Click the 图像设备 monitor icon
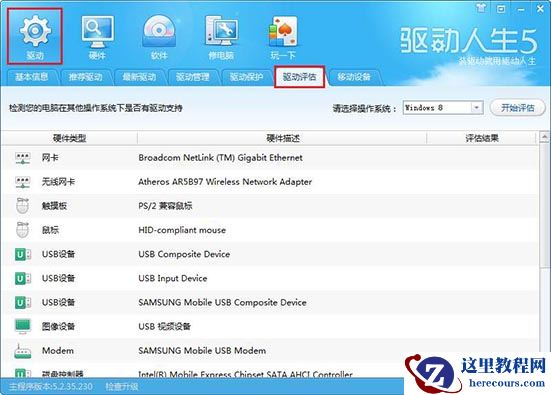 point(23,326)
